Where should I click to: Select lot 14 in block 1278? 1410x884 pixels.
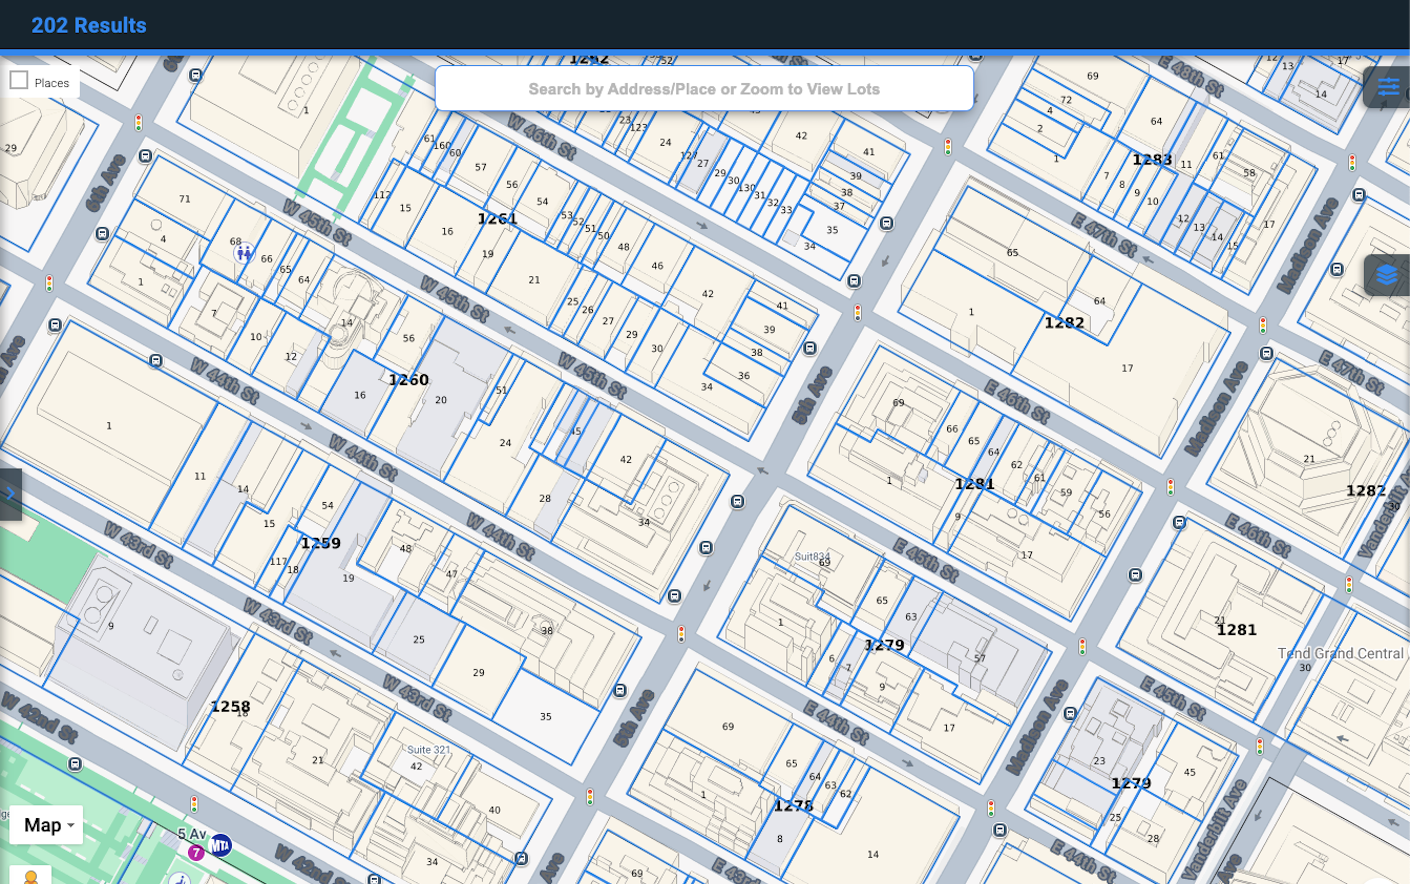873,854
